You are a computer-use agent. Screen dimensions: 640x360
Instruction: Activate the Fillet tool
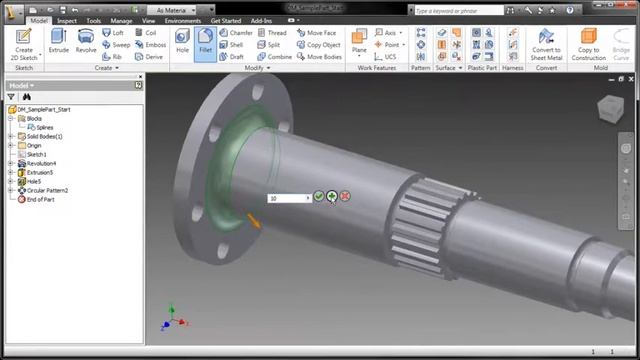coord(205,44)
